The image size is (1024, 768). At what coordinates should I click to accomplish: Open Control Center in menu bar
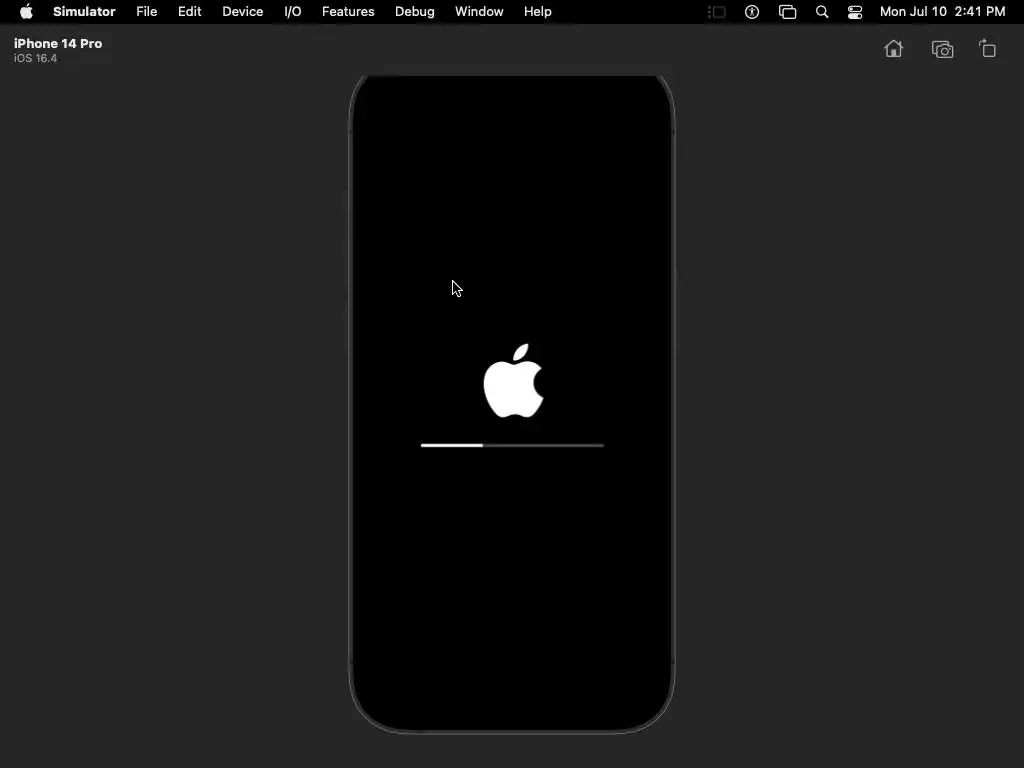[x=855, y=12]
